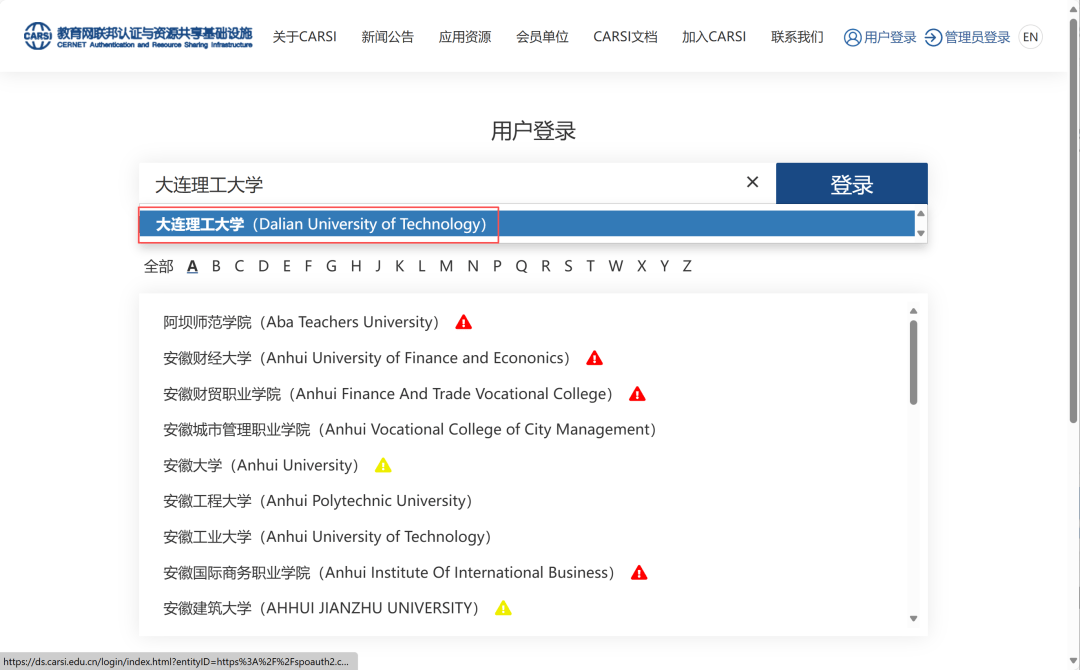Filter institutions by letter M
This screenshot has width=1080, height=670.
(x=446, y=266)
